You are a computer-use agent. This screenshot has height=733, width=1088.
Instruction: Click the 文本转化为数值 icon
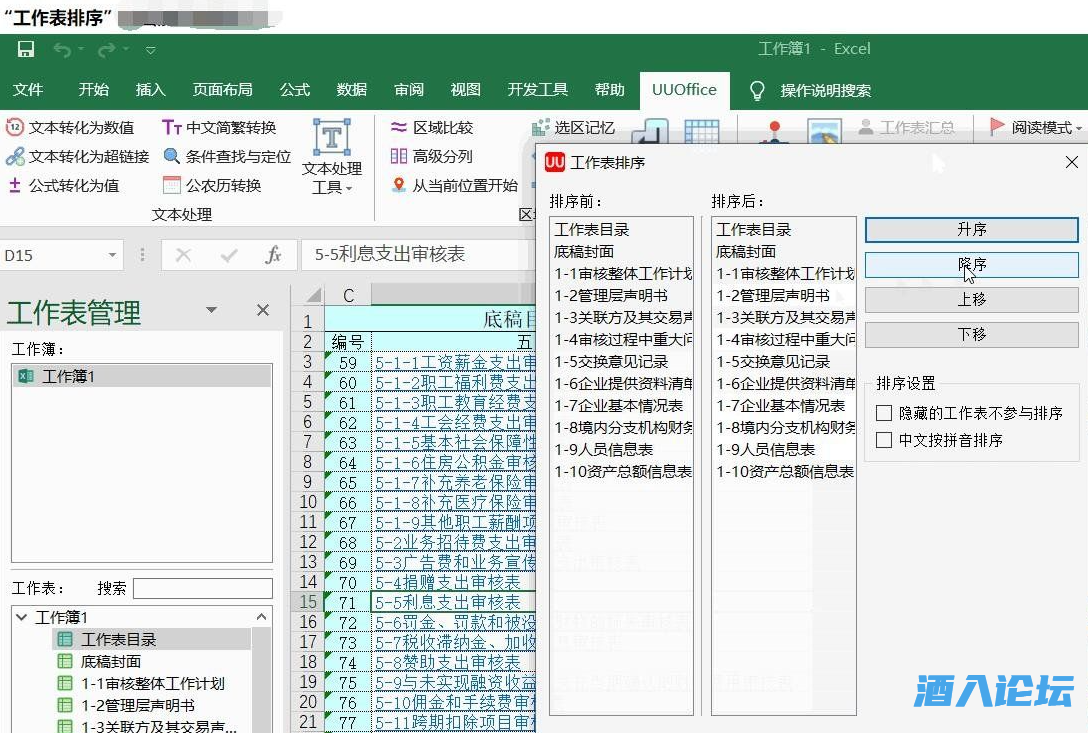click(x=15, y=127)
